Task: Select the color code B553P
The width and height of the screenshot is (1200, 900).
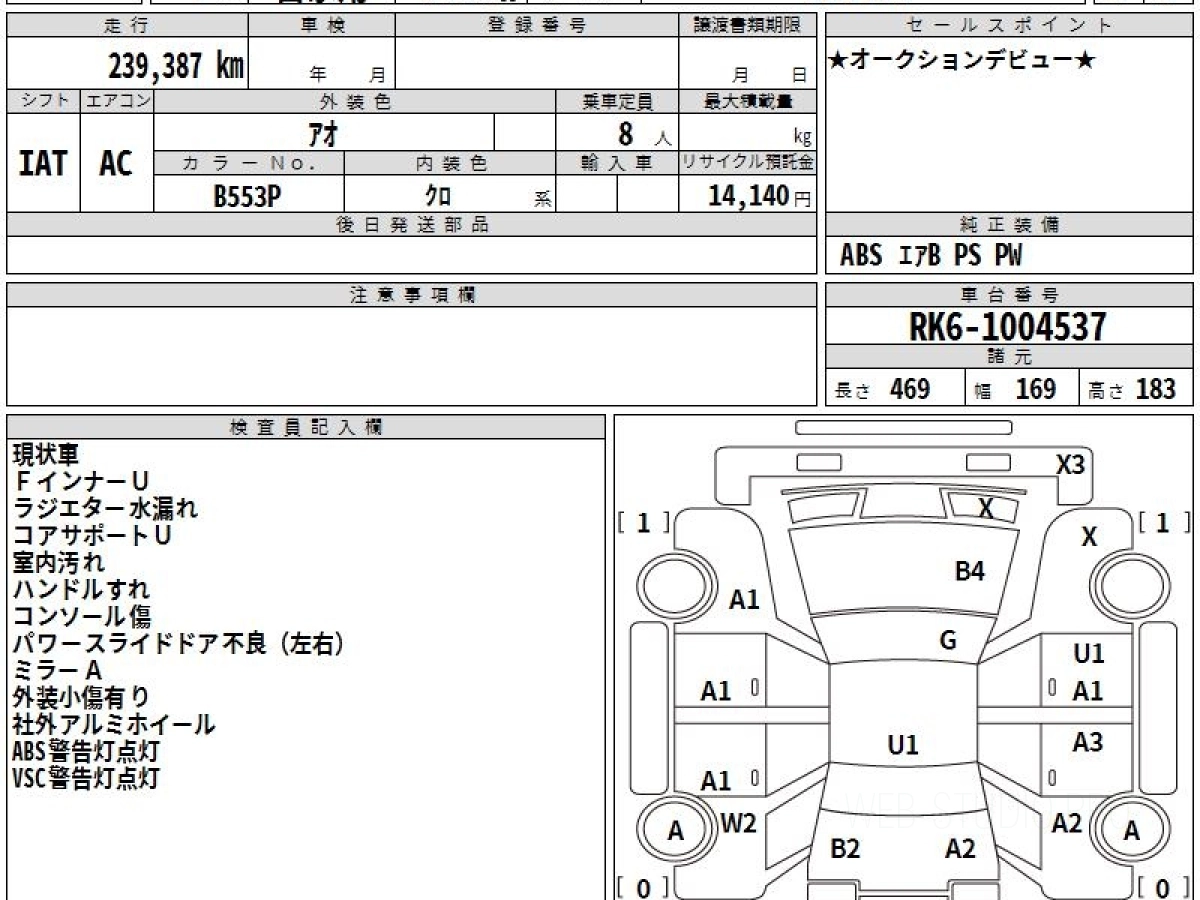Action: click(247, 196)
